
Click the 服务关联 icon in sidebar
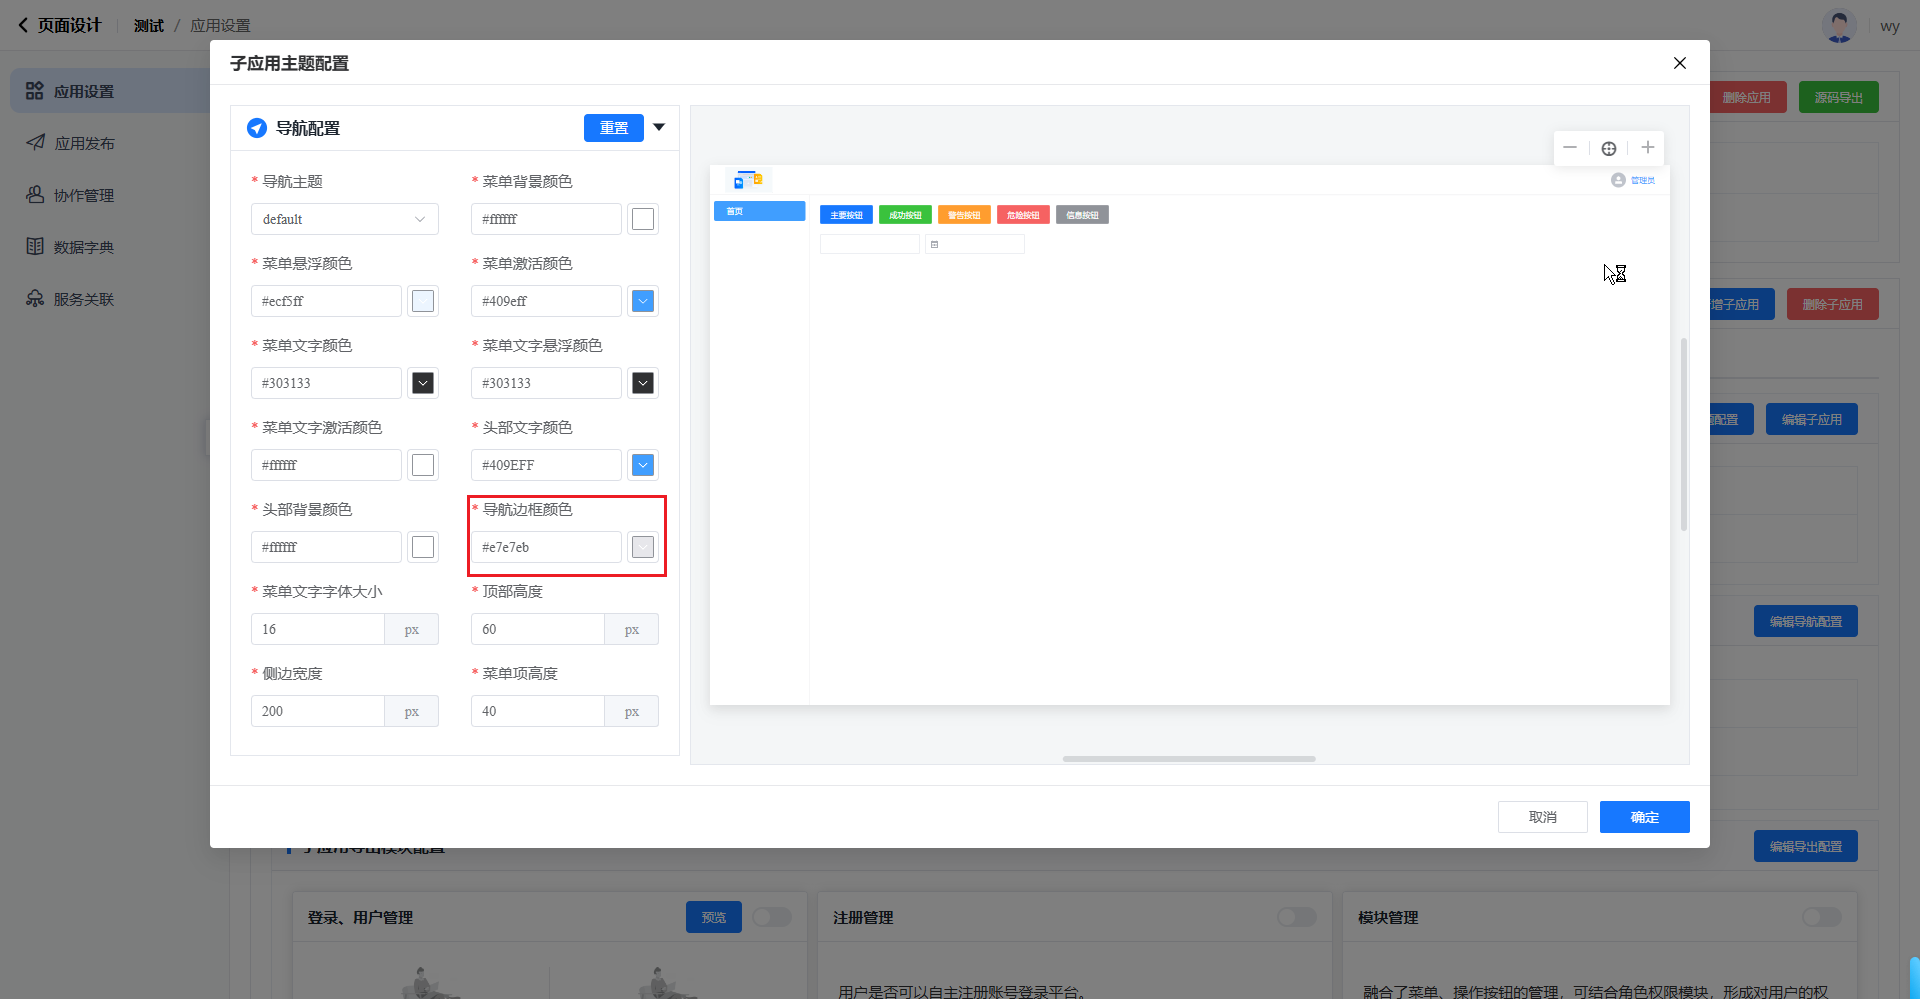(x=35, y=299)
